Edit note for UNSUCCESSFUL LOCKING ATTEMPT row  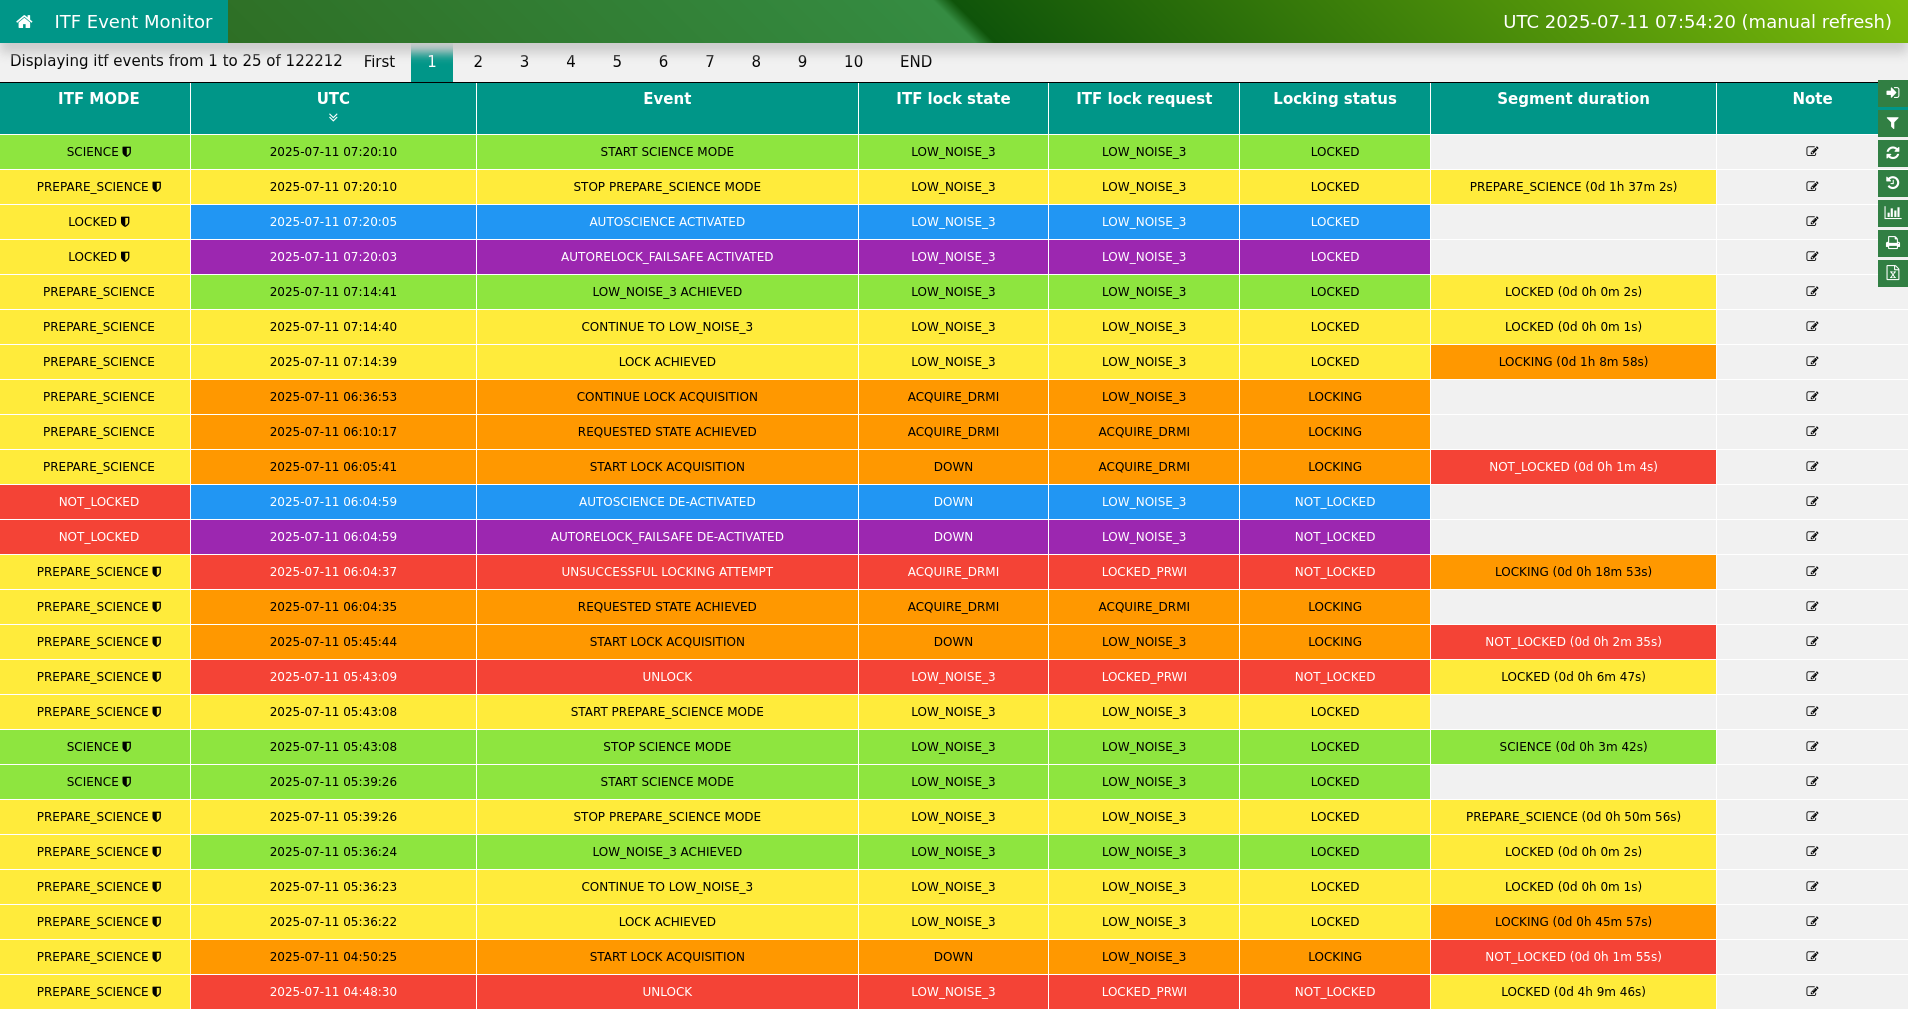[1812, 572]
